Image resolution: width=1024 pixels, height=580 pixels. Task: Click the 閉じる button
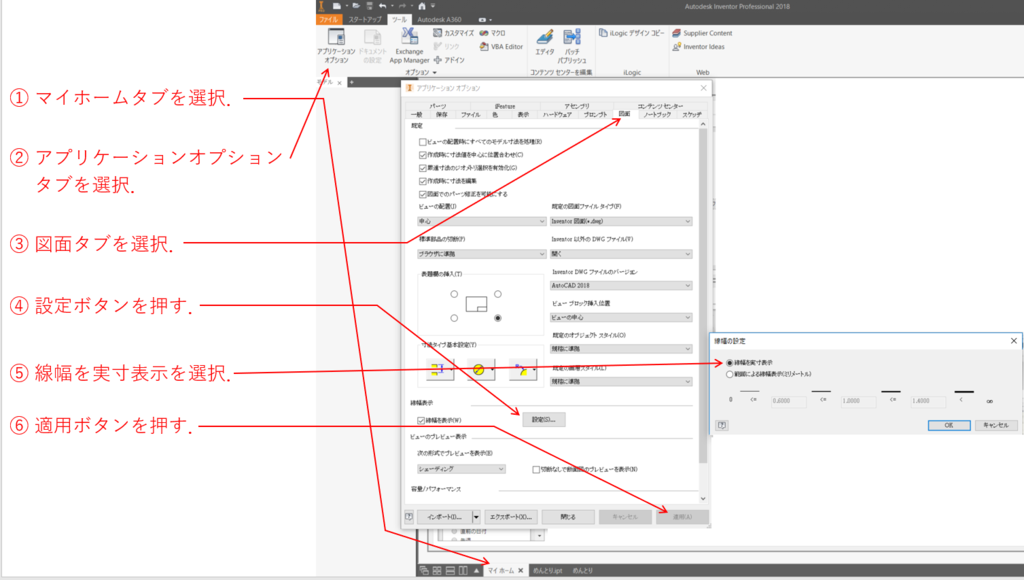(x=568, y=517)
